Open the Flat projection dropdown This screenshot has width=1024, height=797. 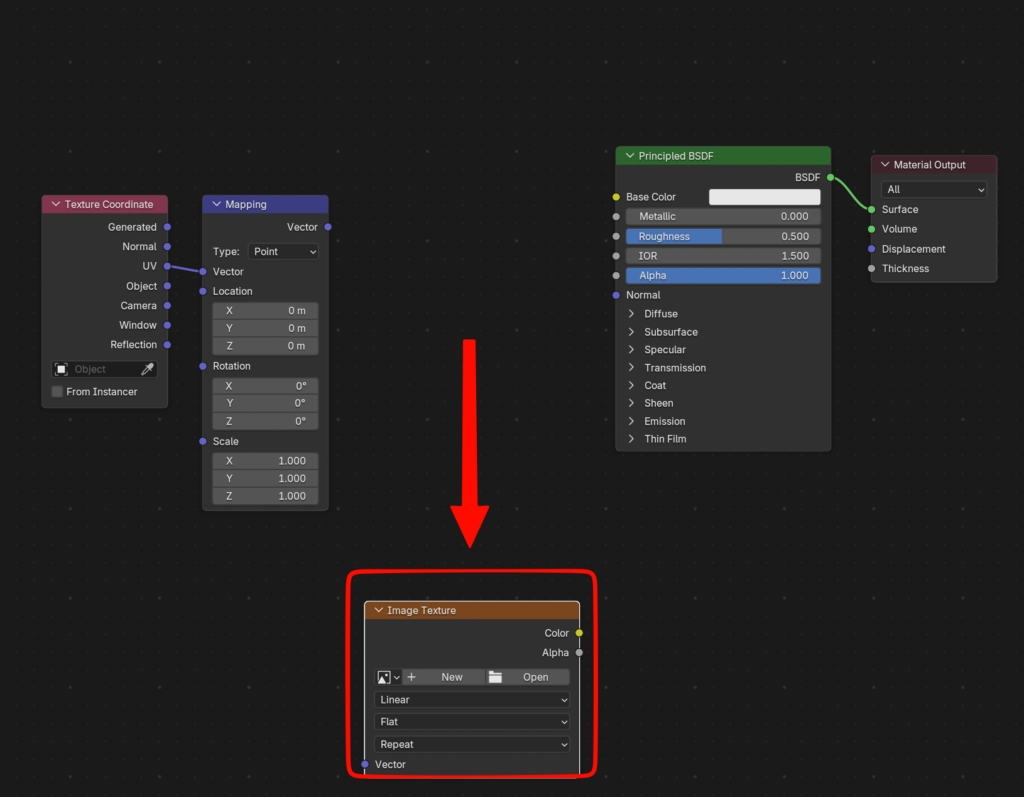coord(472,722)
